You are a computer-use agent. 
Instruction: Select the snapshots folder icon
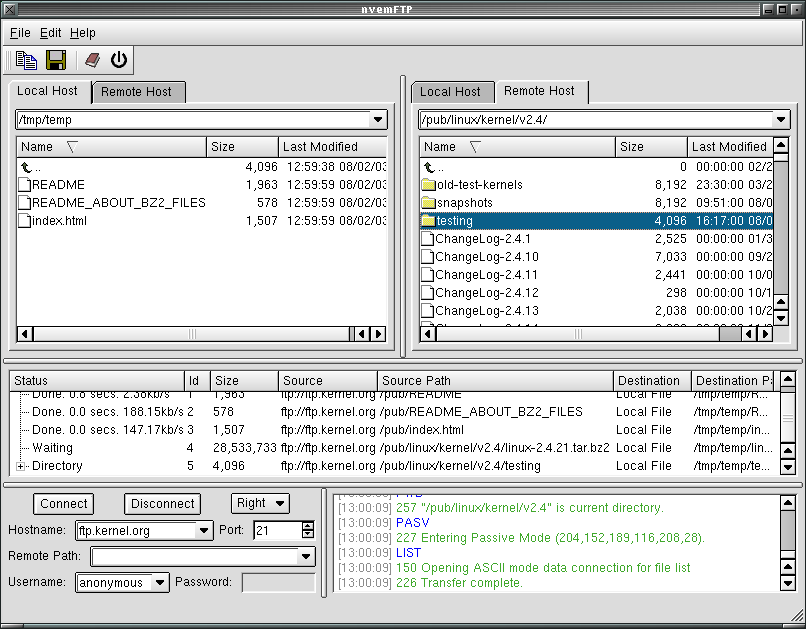coord(428,203)
